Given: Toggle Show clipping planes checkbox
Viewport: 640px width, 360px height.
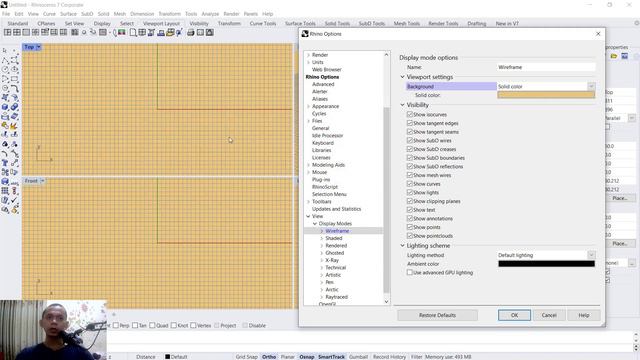Looking at the screenshot, I should click(x=409, y=201).
